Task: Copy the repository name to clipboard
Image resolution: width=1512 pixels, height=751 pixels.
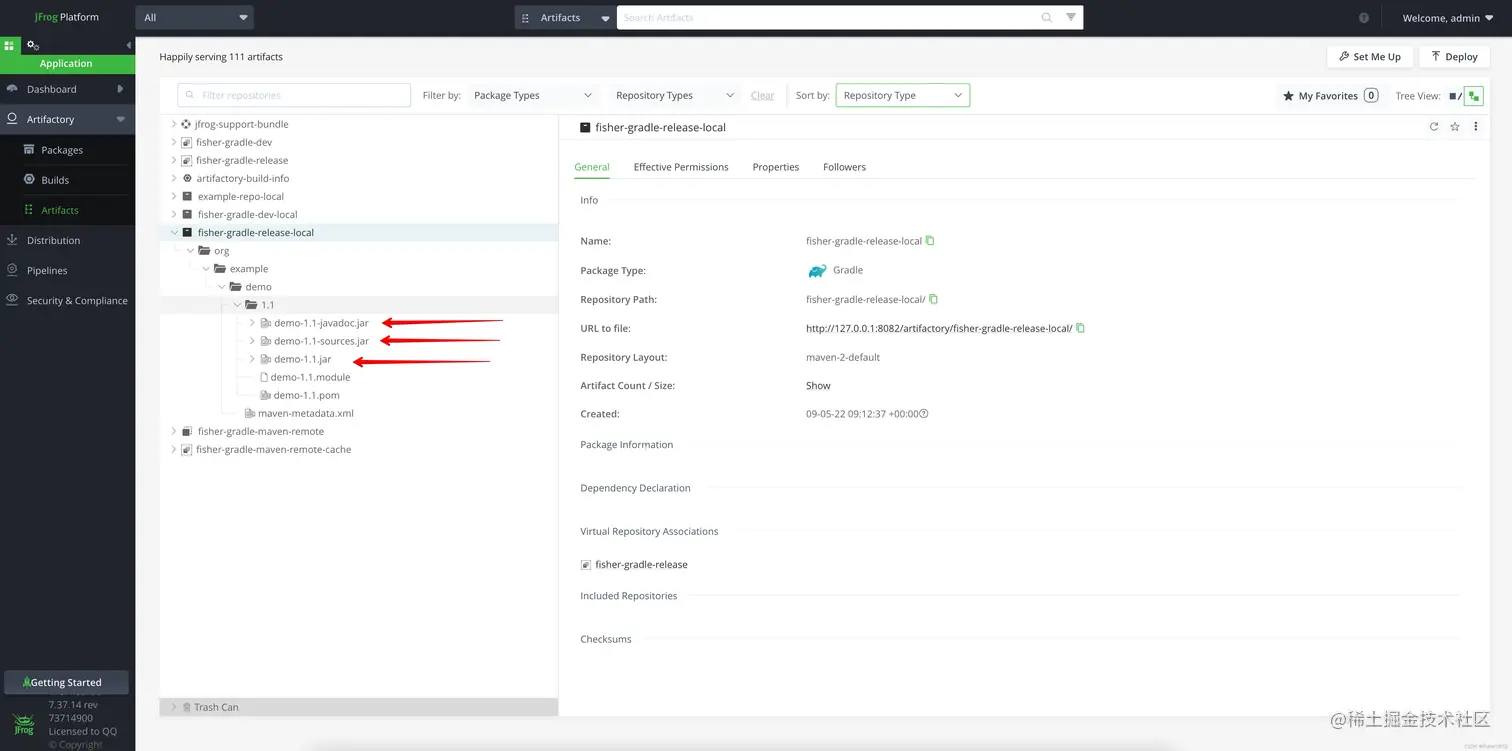Action: click(930, 241)
